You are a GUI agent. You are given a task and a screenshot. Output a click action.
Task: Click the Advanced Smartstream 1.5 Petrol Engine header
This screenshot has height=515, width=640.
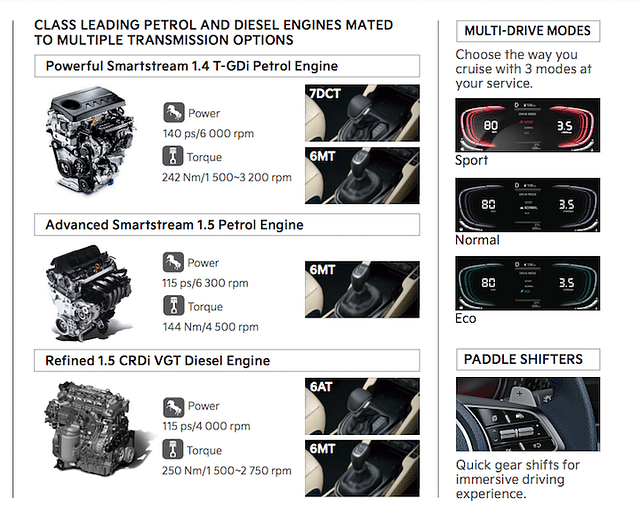tap(227, 224)
